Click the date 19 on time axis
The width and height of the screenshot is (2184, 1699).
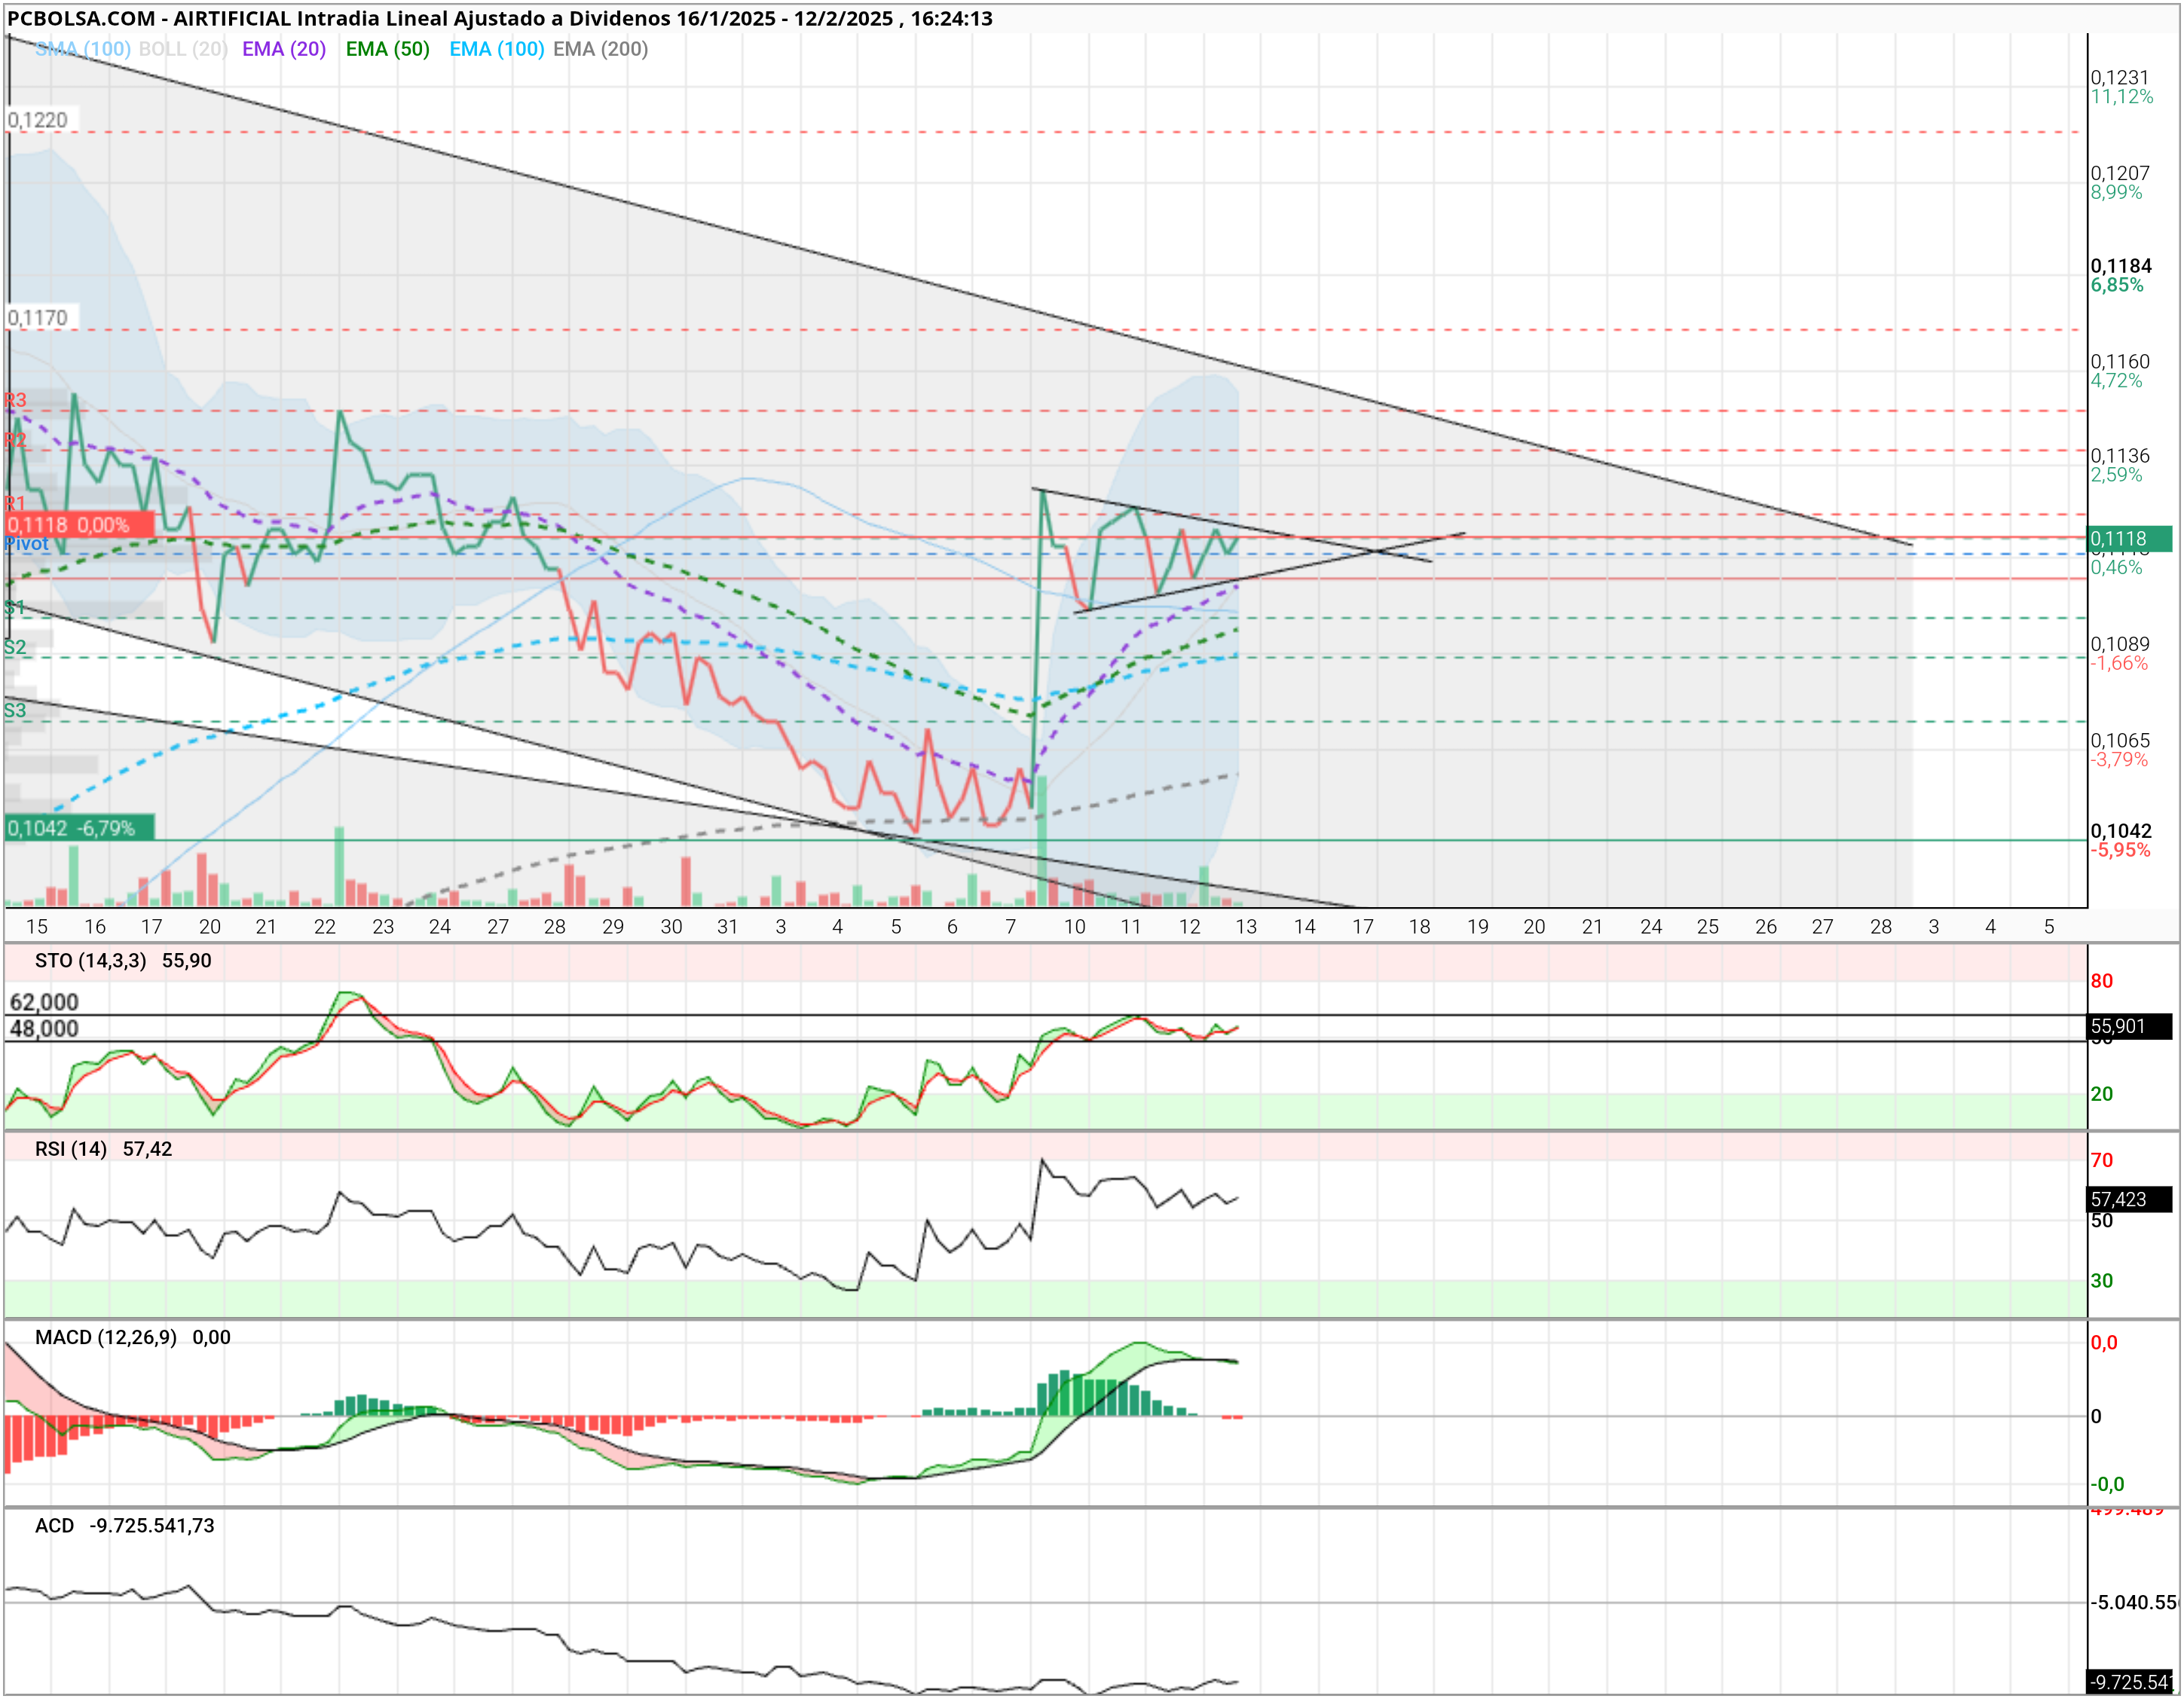[x=1477, y=927]
